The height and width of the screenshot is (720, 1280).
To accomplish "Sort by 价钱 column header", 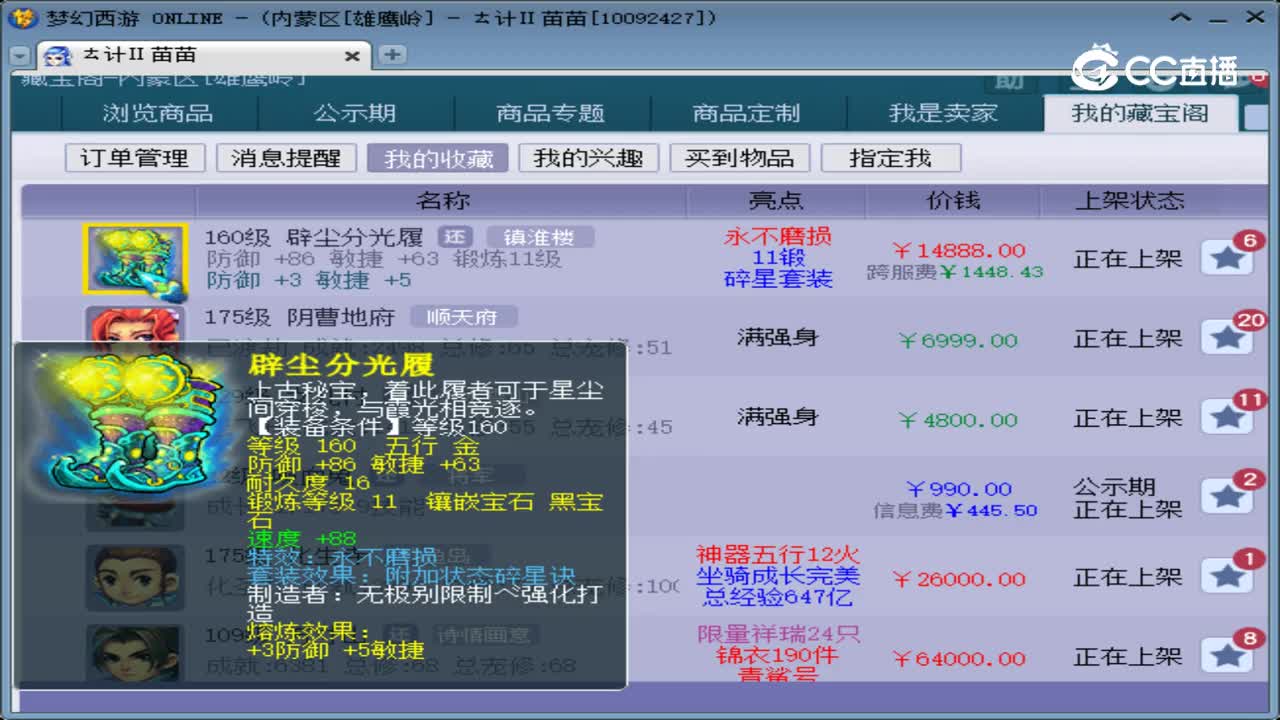I will tap(953, 201).
